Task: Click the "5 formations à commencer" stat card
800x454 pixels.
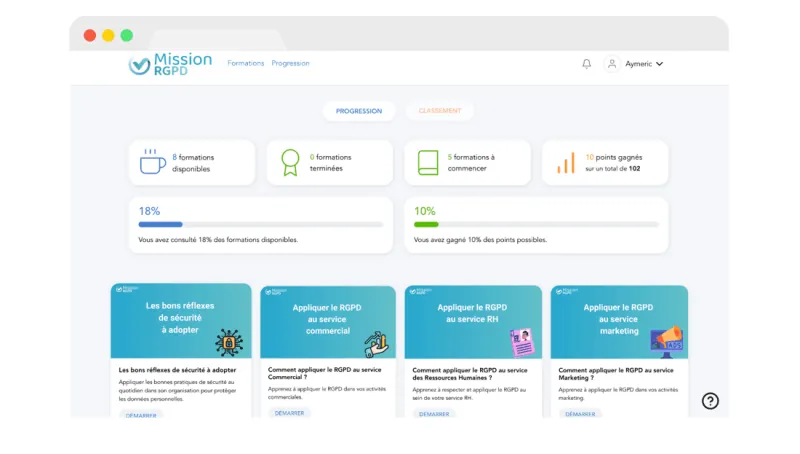Action: point(467,163)
